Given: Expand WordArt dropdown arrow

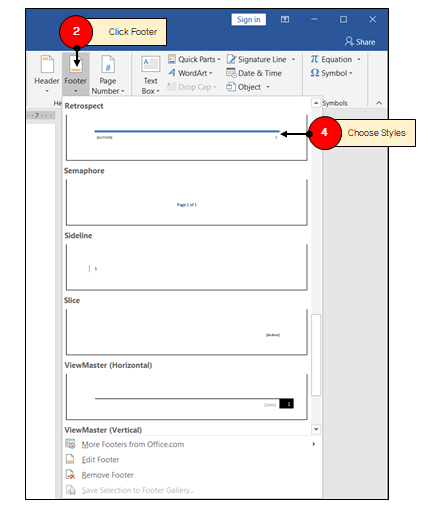Looking at the screenshot, I should [x=211, y=73].
